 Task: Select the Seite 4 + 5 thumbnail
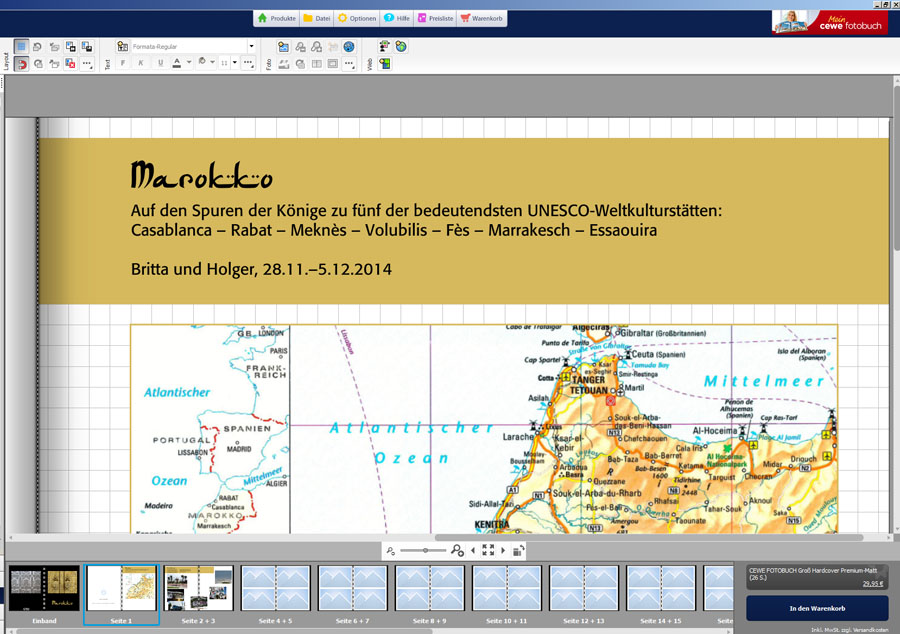pos(276,588)
